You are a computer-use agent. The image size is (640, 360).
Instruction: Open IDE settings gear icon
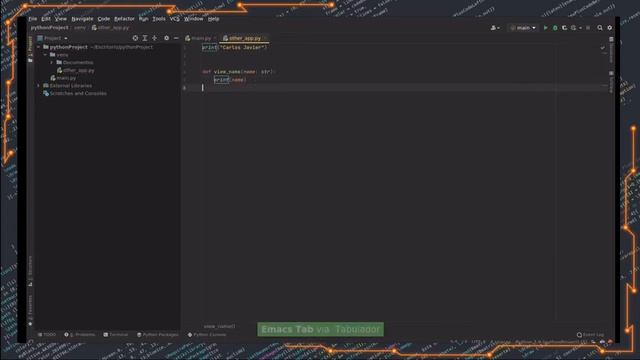(610, 28)
